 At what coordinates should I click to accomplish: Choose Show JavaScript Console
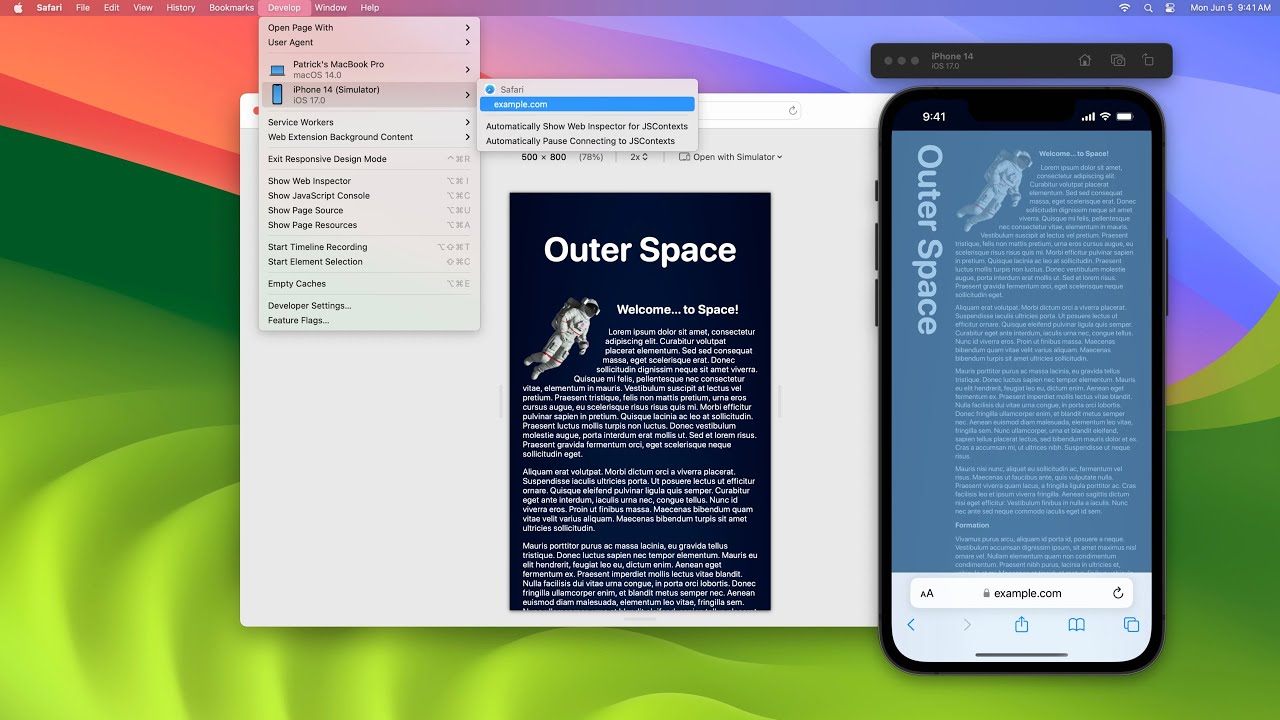click(369, 196)
